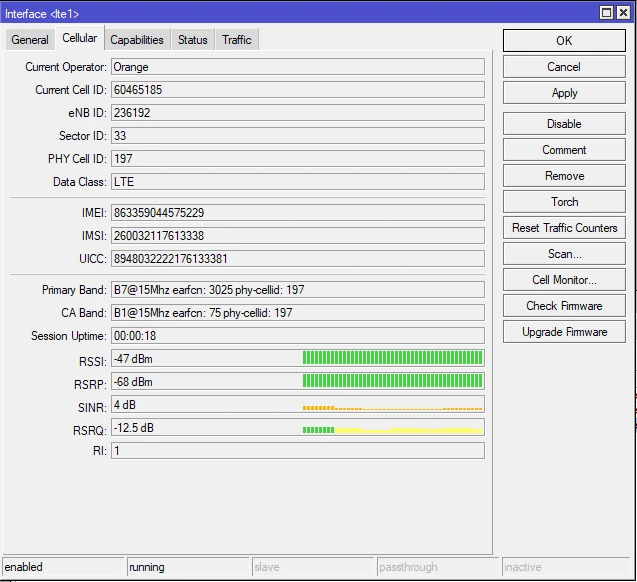Click the enabled status indicator
Image resolution: width=637 pixels, height=582 pixels.
click(63, 567)
